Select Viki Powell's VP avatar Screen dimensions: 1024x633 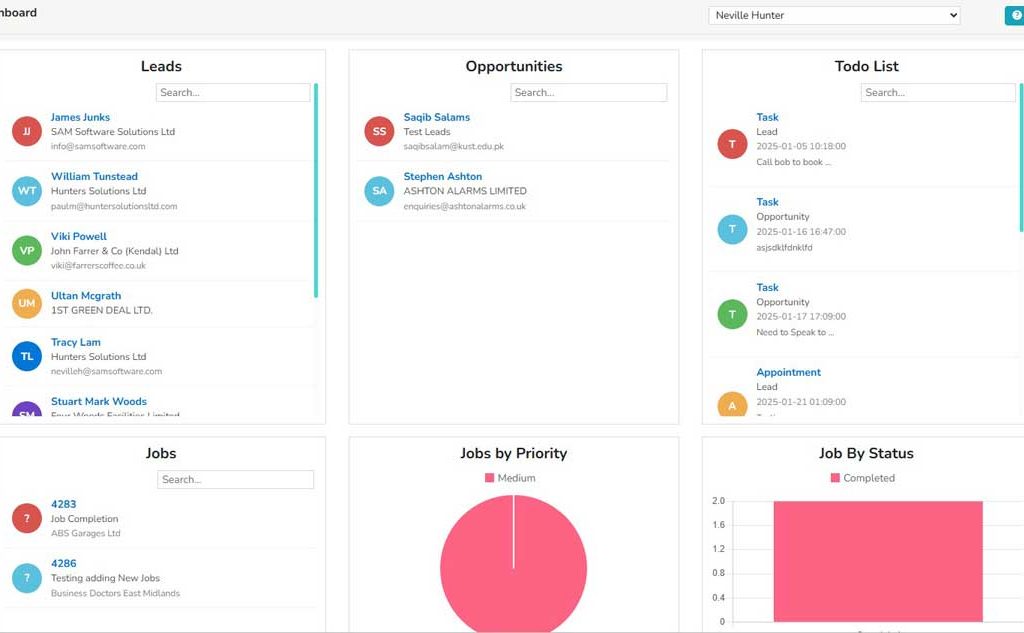pyautogui.click(x=25, y=251)
